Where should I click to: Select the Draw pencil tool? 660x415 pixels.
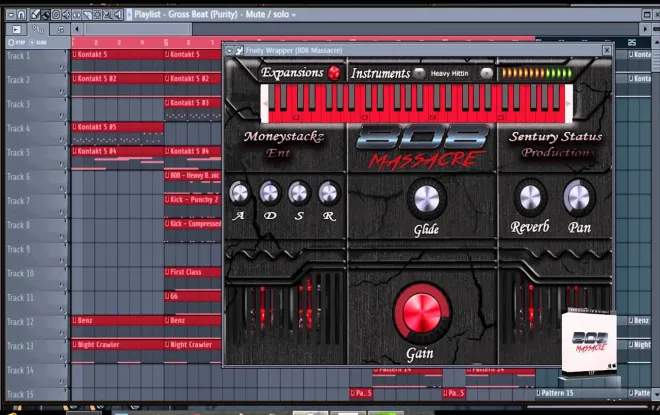coord(35,15)
